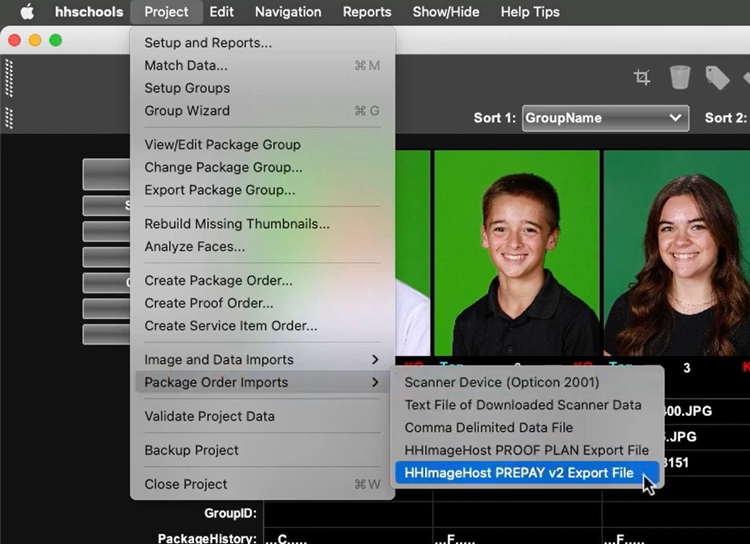The height and width of the screenshot is (544, 750).
Task: Choose Text File of Downloaded Scanner Data
Action: pyautogui.click(x=527, y=405)
